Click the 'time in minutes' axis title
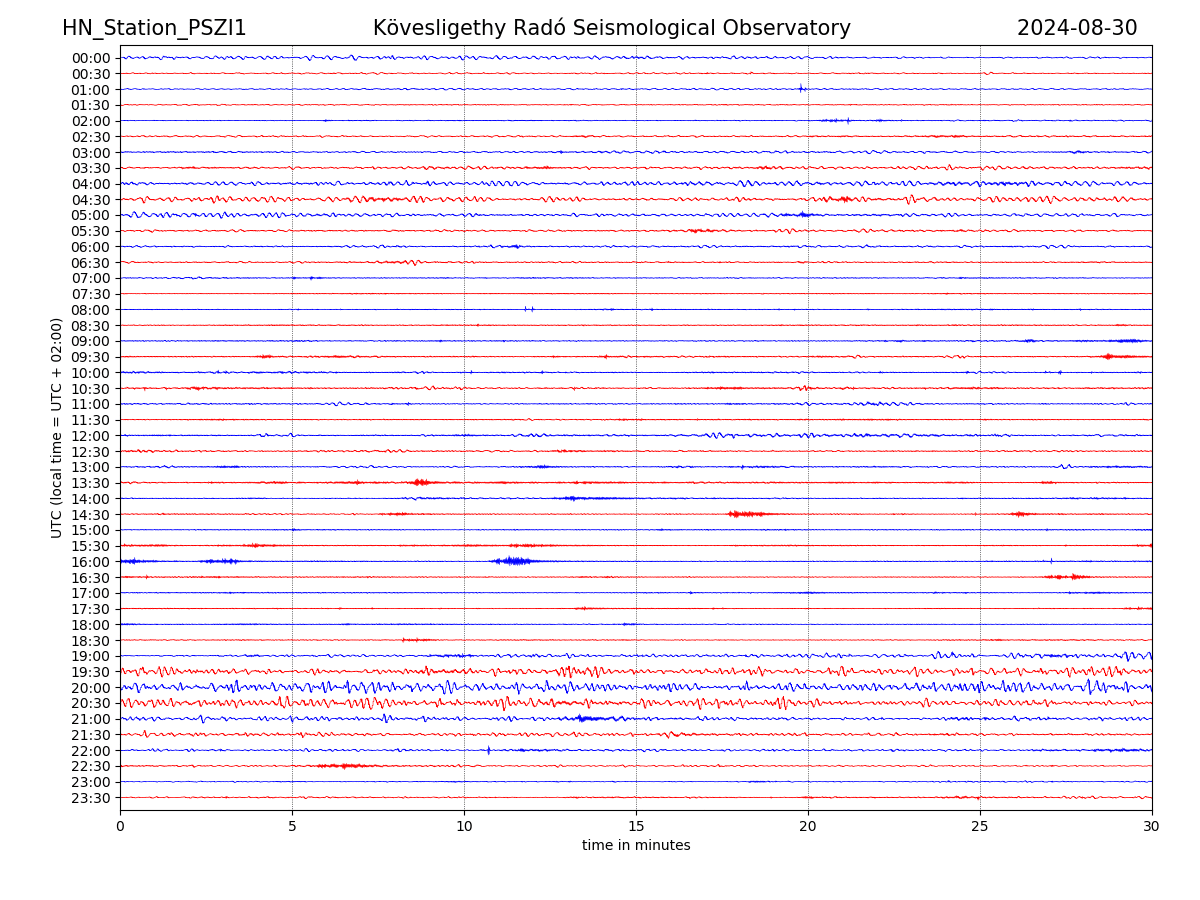This screenshot has height=900, width=1200. point(636,846)
